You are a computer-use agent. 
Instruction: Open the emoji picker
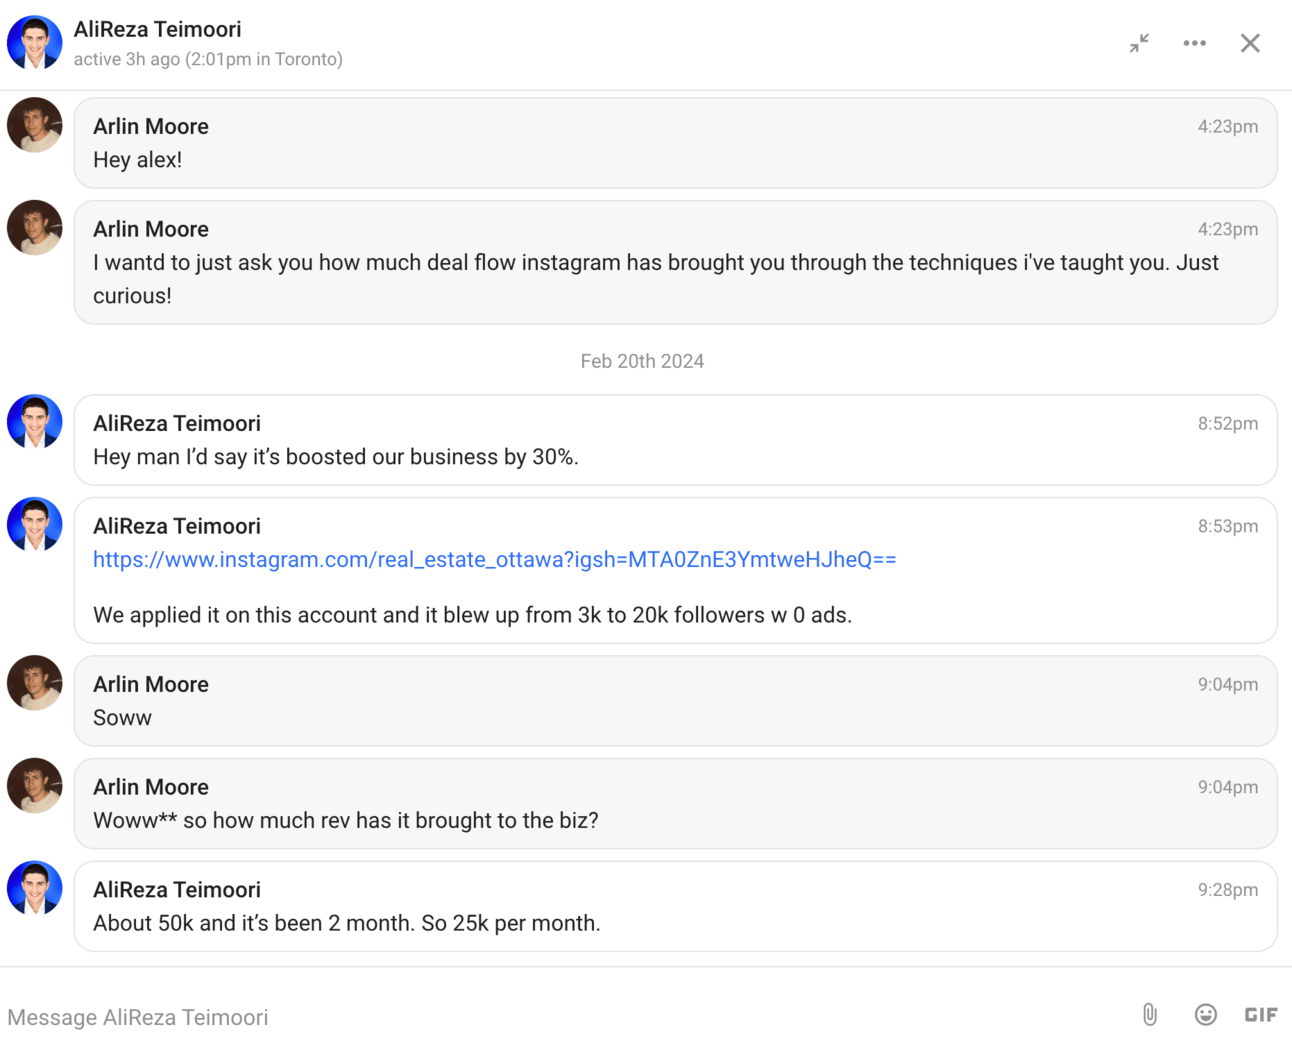[1206, 1015]
